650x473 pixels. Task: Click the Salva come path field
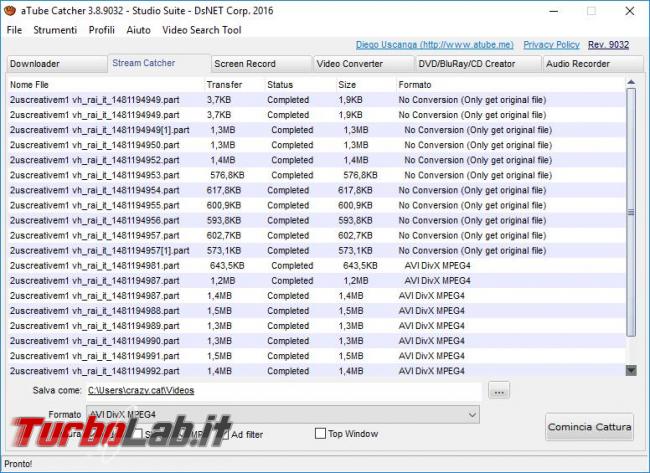coord(284,391)
